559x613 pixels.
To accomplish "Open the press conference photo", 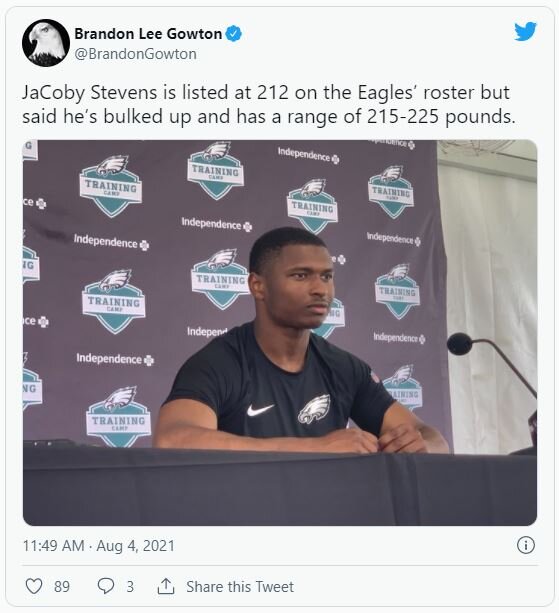I will [280, 332].
